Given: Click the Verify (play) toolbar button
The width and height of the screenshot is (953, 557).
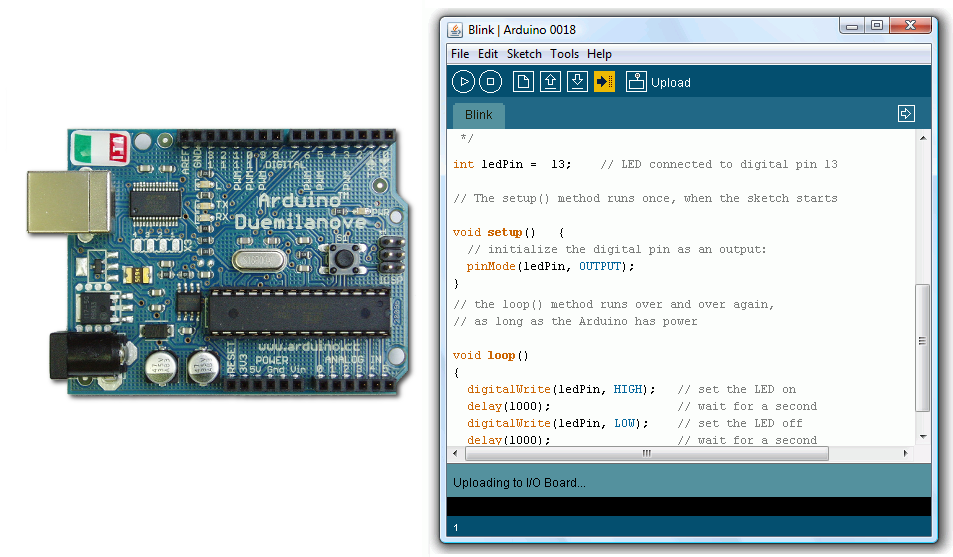Looking at the screenshot, I should 463,81.
